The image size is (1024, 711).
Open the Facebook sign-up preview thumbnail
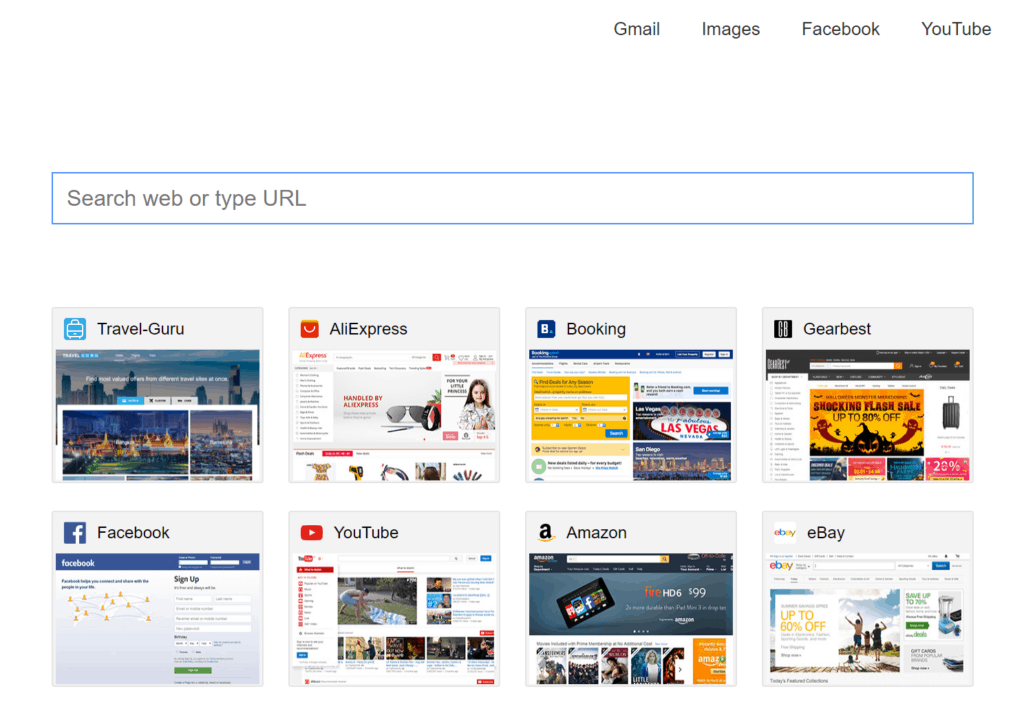point(157,619)
